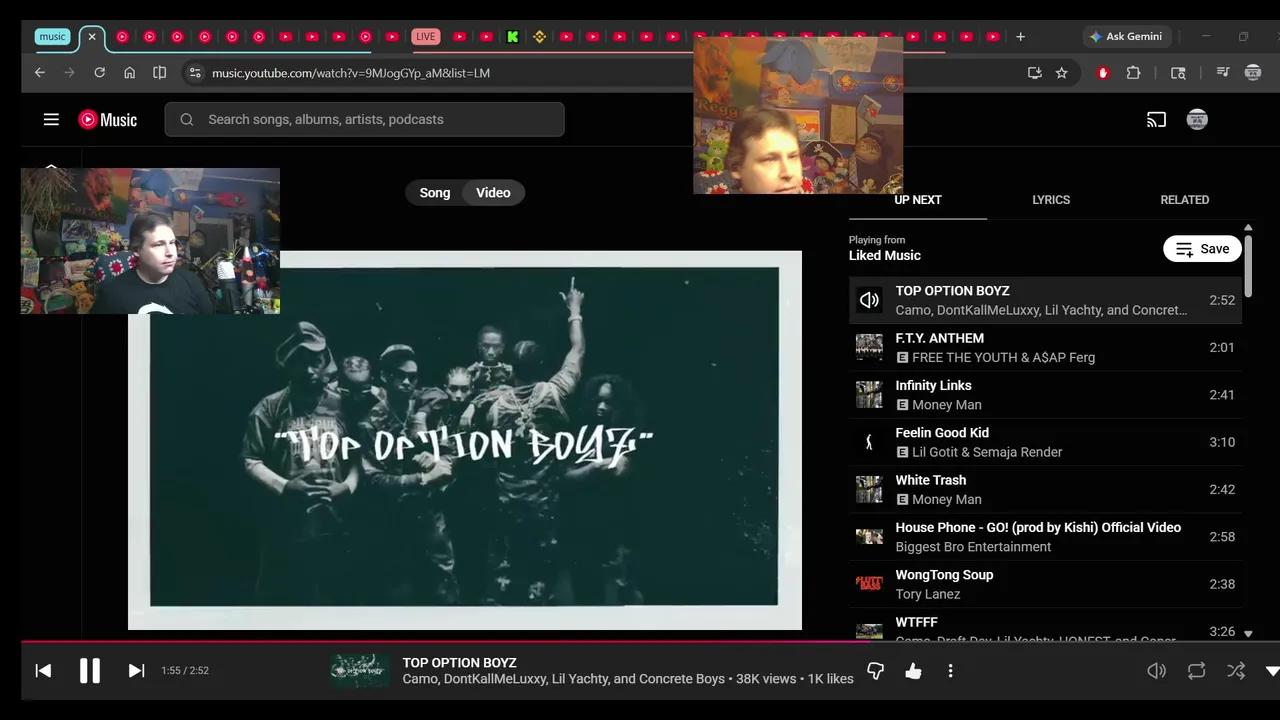Skip to the next track
1280x720 pixels.
pos(136,671)
